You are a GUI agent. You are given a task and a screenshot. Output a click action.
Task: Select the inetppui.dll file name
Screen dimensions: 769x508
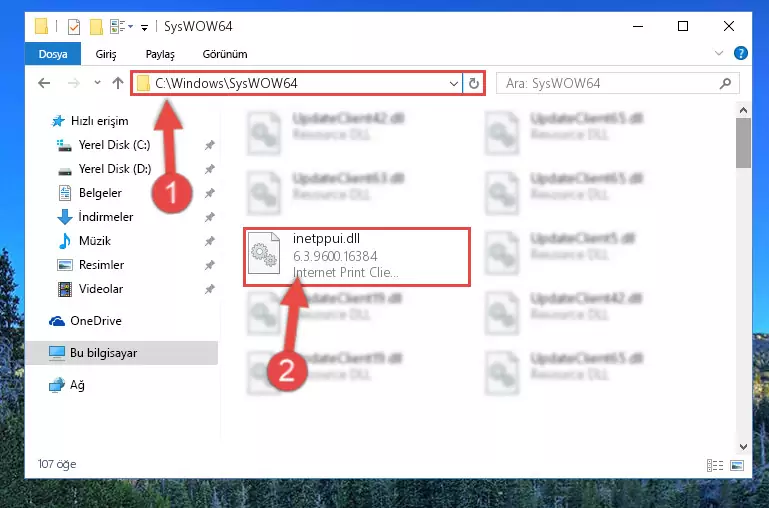(x=326, y=239)
